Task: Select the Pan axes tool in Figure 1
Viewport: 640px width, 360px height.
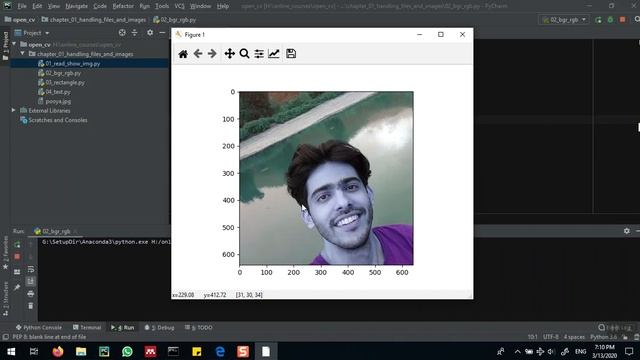Action: pyautogui.click(x=229, y=54)
